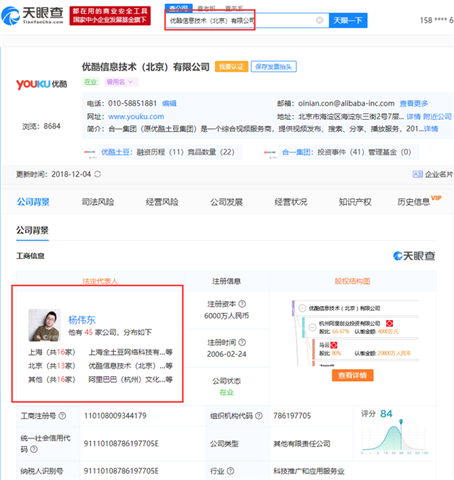Screen dimensions: 454x480
Task: Click the help icon next to 行业
Action: [x=230, y=471]
